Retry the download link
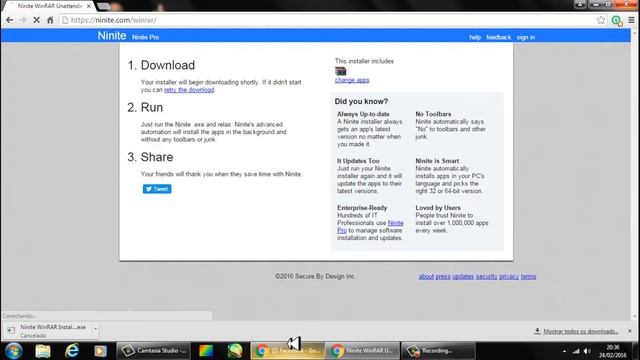Image resolution: width=640 pixels, height=360 pixels. point(189,90)
